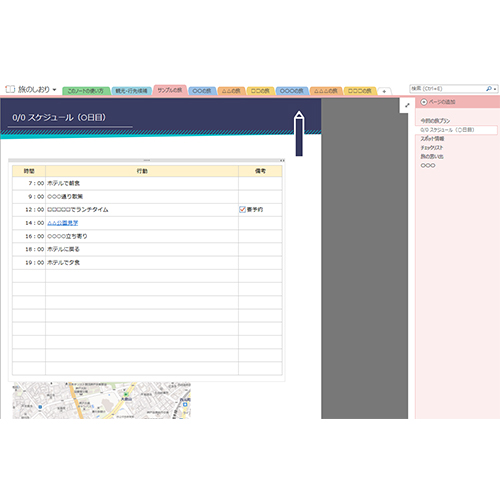Click the note container top drag handle

pyautogui.click(x=147, y=160)
